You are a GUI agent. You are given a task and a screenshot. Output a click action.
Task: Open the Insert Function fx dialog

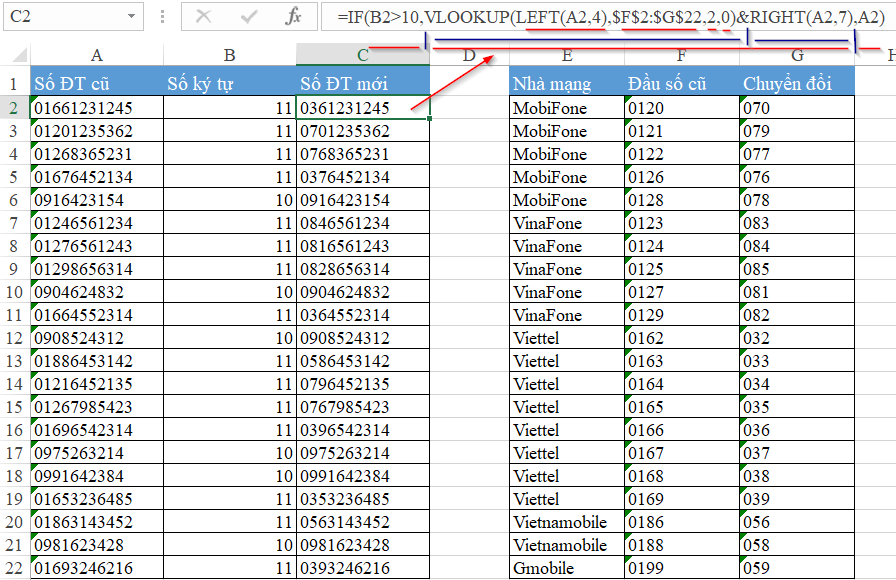293,17
